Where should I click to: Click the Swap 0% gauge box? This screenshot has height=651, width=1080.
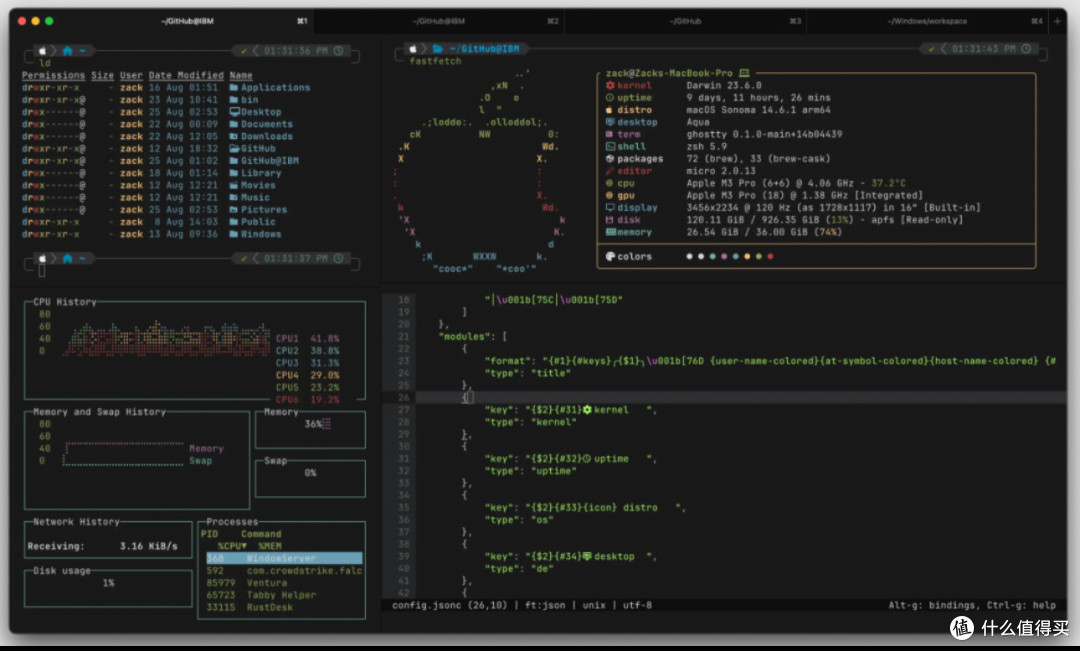click(310, 478)
